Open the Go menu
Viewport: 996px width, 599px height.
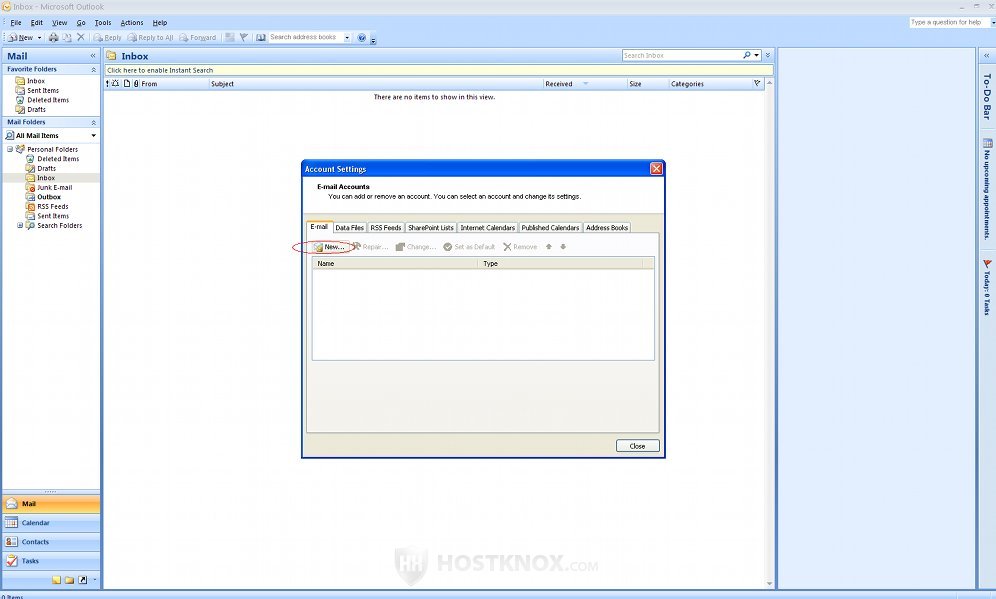81,23
